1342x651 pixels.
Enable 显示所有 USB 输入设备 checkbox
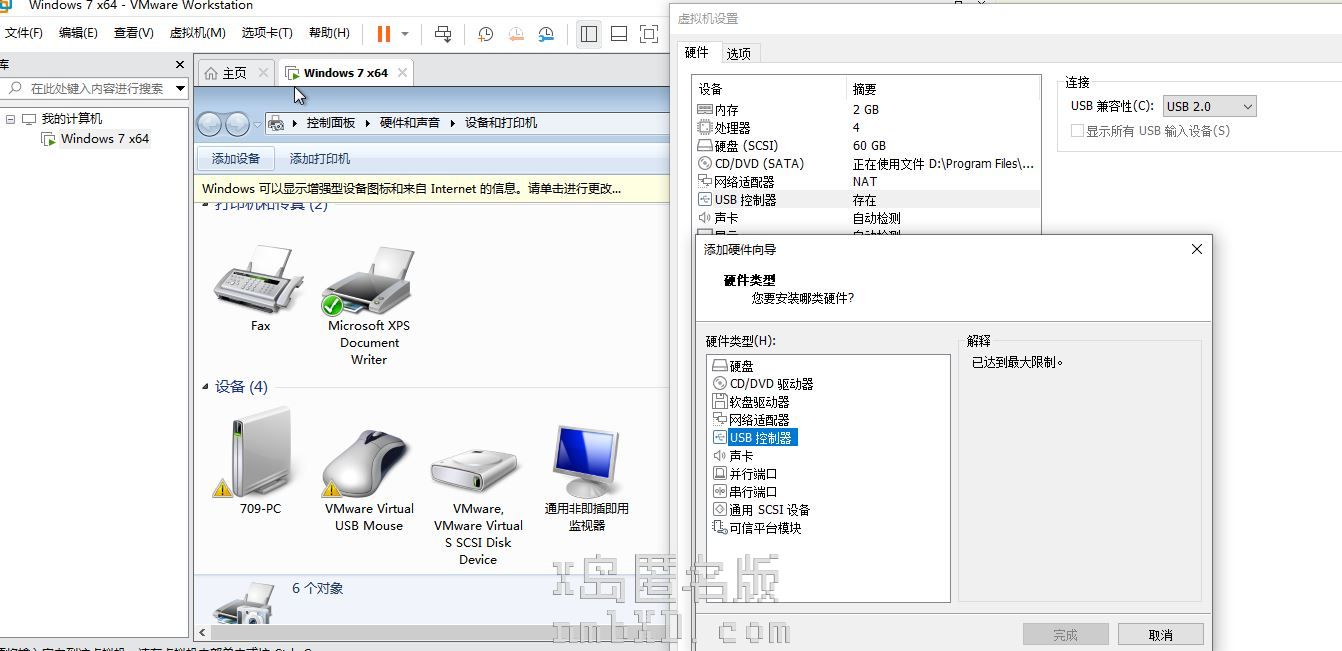[x=1077, y=131]
